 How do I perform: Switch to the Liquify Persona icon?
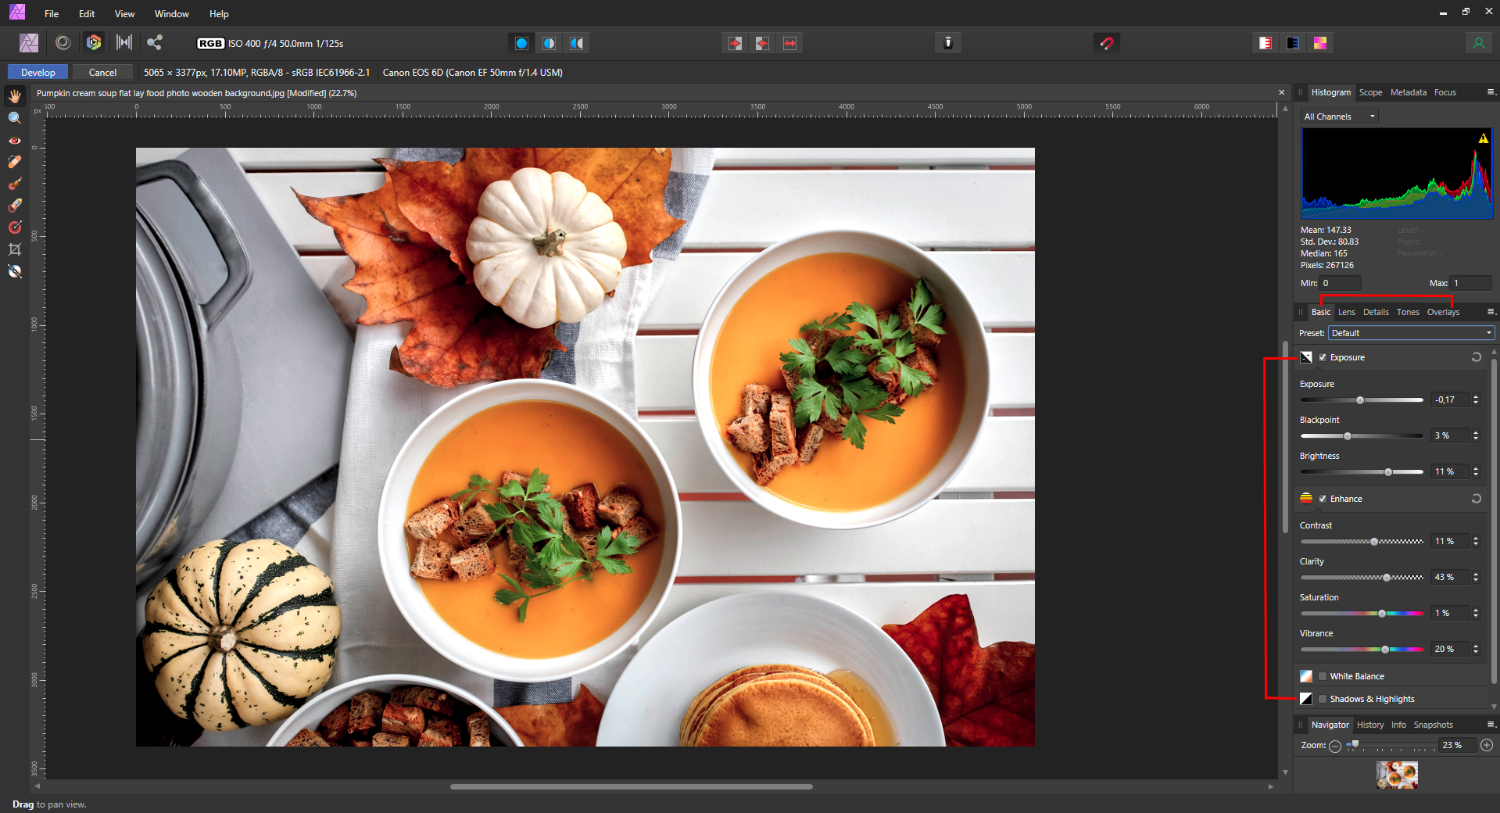(x=63, y=43)
